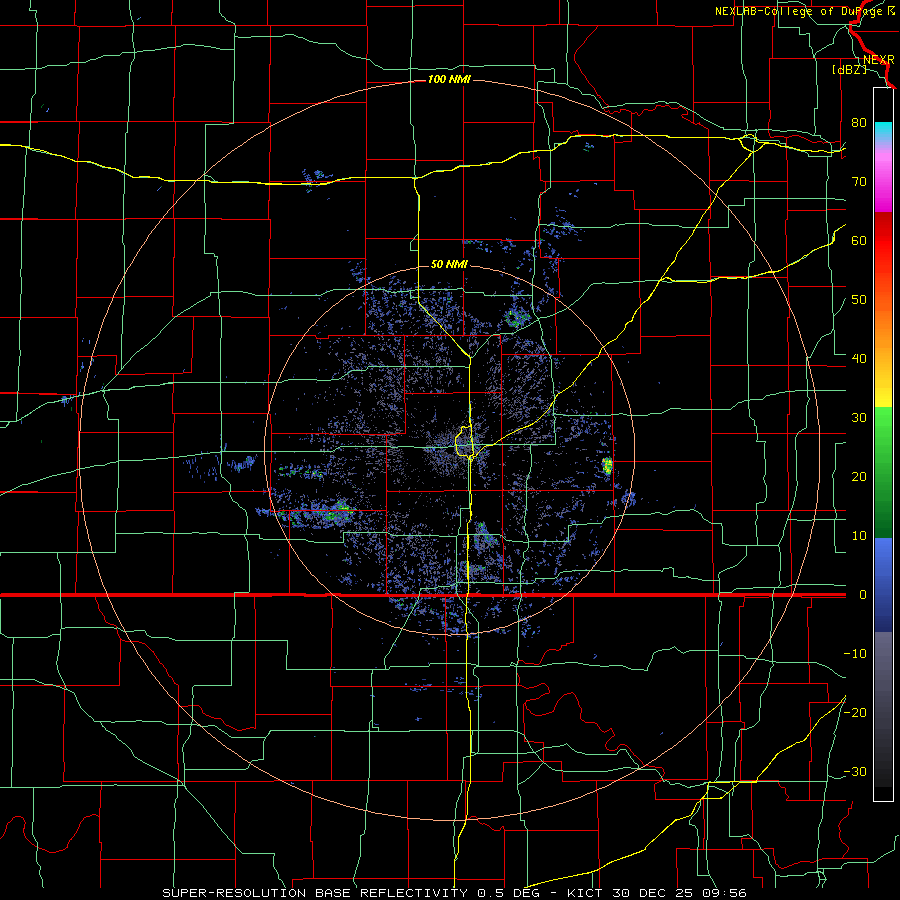Click the 70 value on the dBZ scale

click(859, 182)
